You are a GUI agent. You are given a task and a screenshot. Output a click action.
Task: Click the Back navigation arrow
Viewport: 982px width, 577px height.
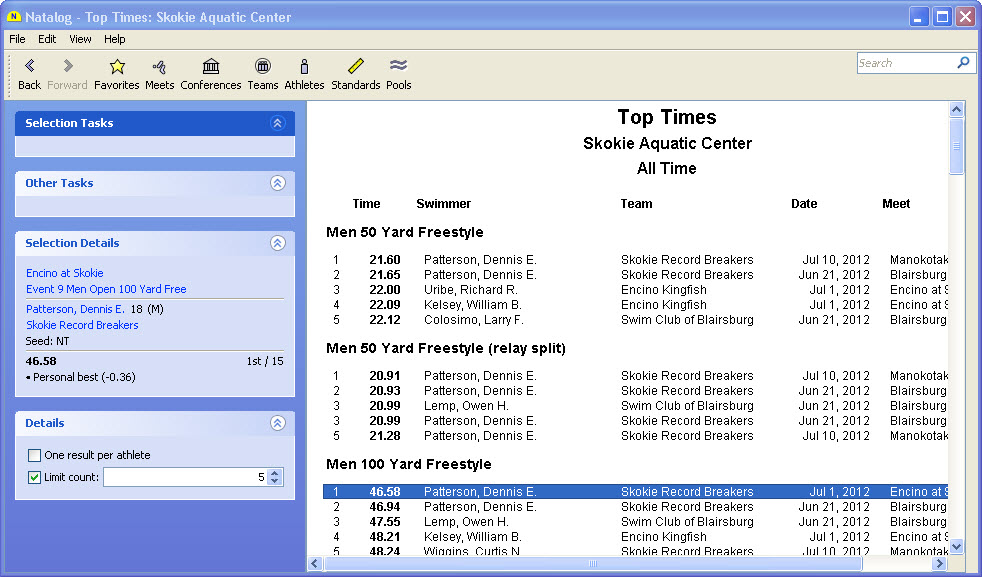(x=29, y=67)
